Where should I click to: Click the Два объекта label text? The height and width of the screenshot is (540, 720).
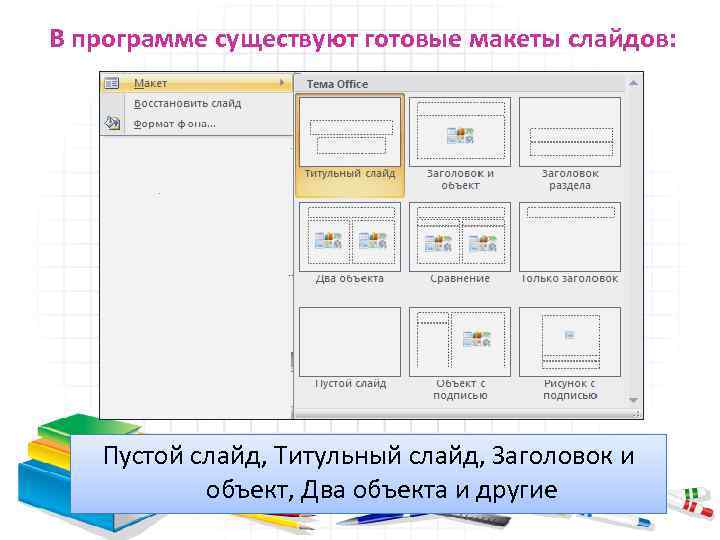tap(350, 278)
